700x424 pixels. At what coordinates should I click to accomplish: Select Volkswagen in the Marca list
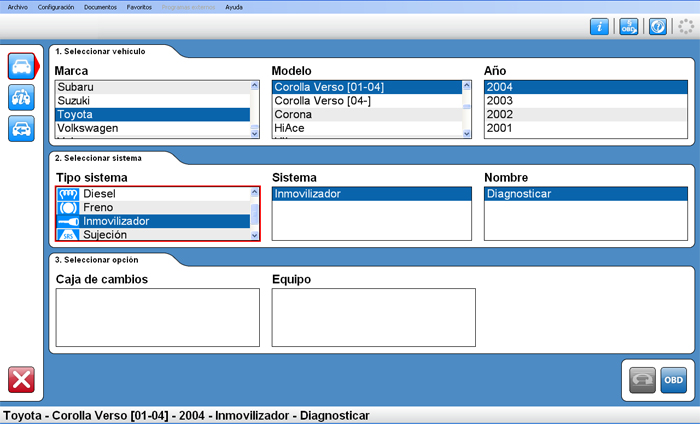(152, 128)
